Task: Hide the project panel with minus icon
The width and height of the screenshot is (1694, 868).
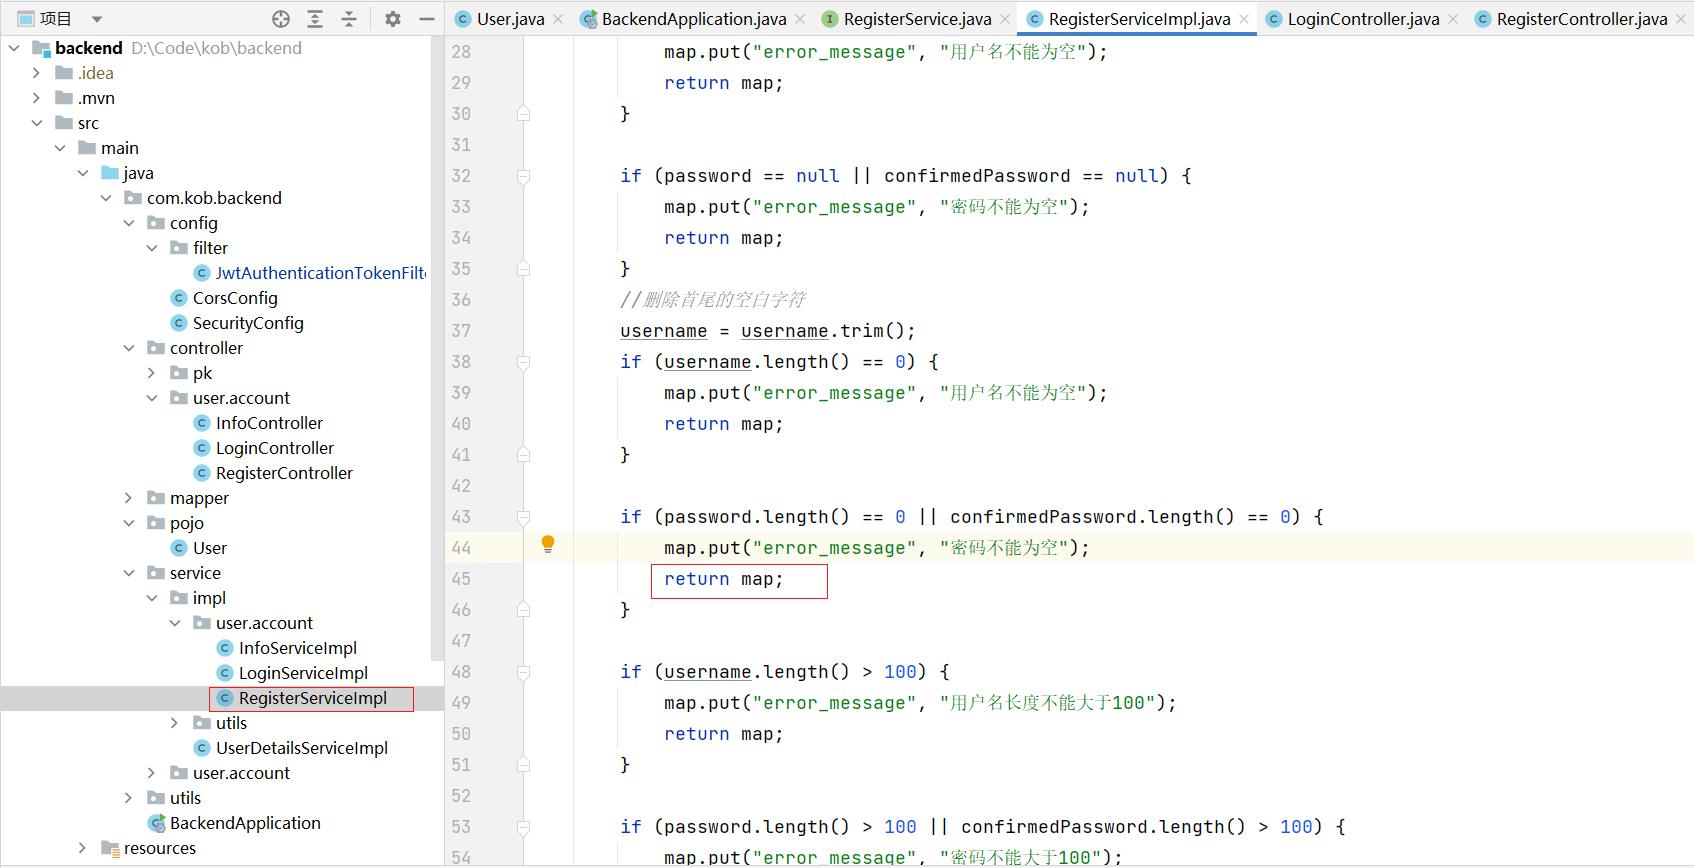Action: click(x=427, y=19)
